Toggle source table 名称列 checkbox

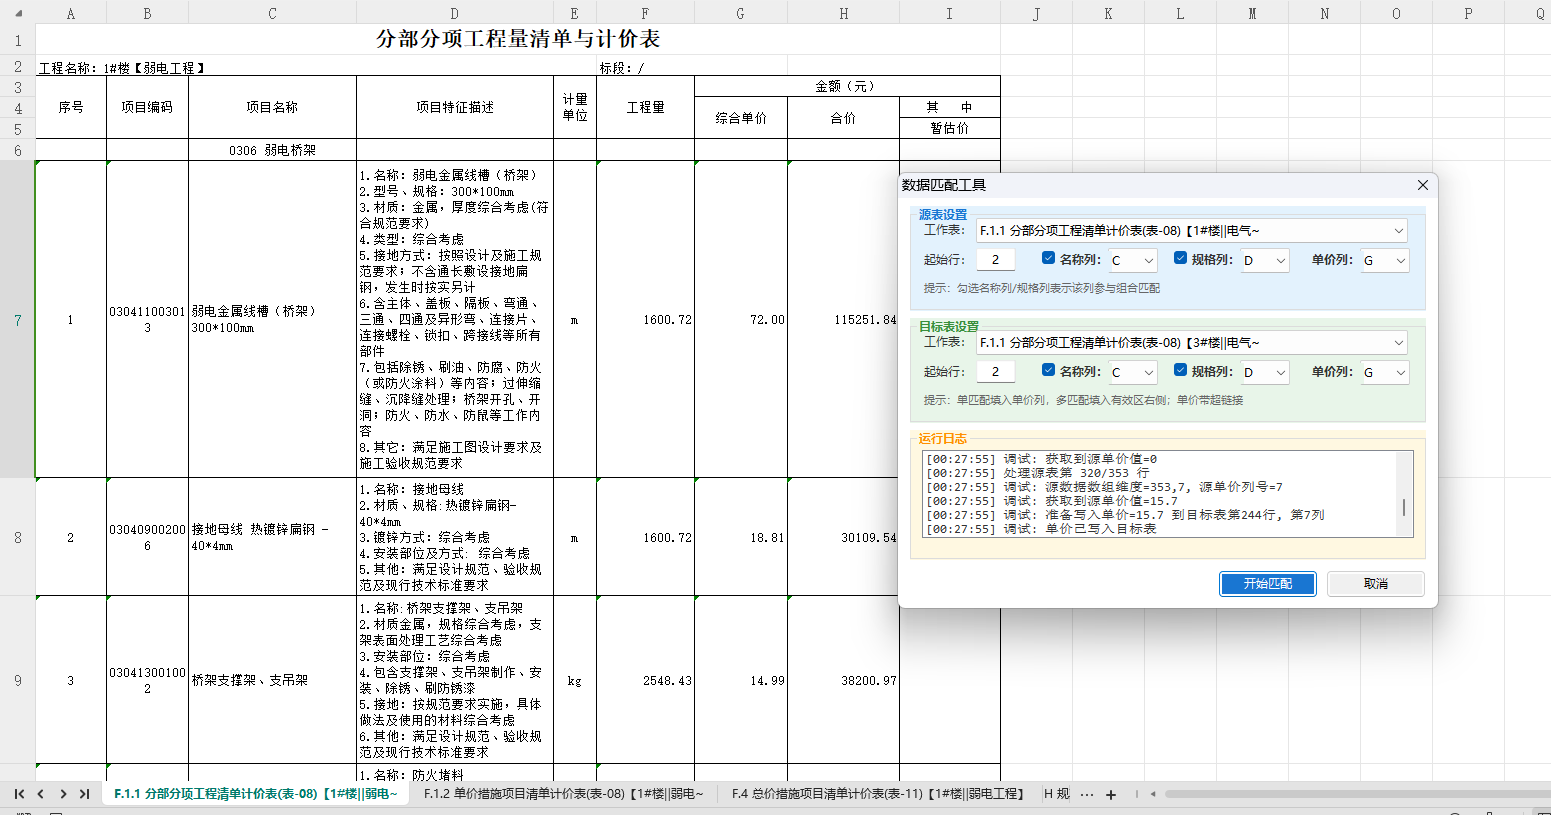tap(1049, 258)
